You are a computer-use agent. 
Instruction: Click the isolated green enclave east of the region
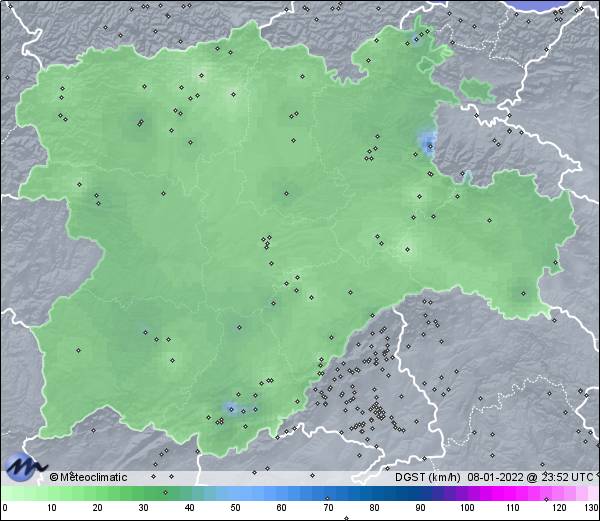click(x=477, y=90)
